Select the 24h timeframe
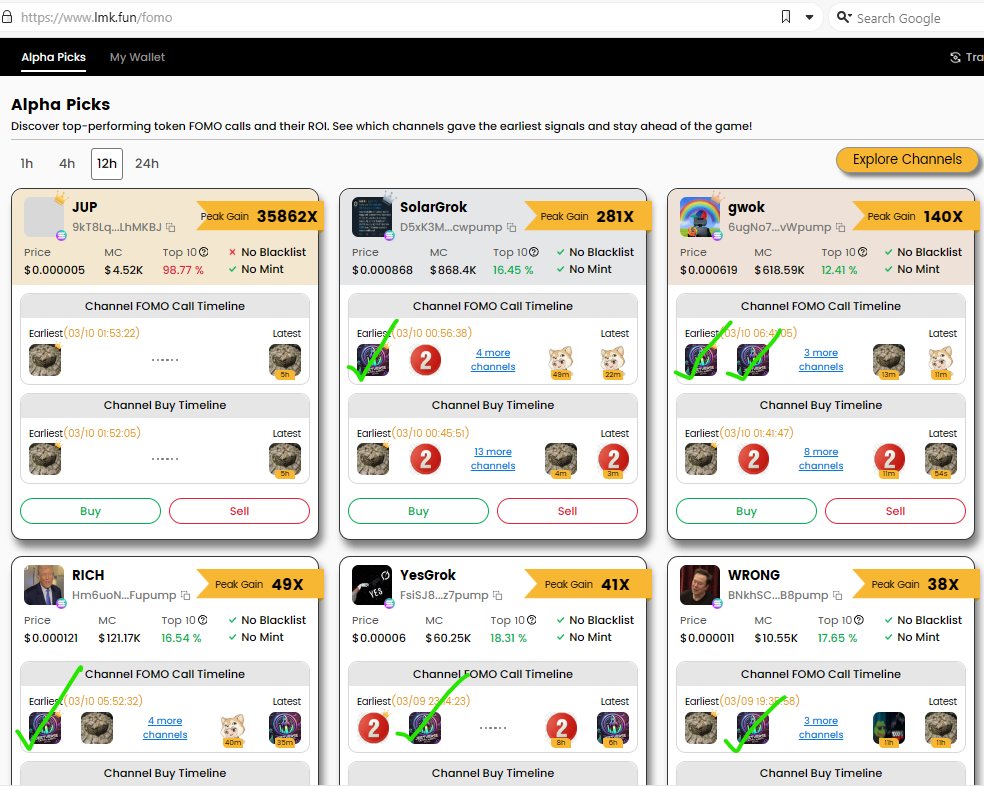 tap(147, 163)
